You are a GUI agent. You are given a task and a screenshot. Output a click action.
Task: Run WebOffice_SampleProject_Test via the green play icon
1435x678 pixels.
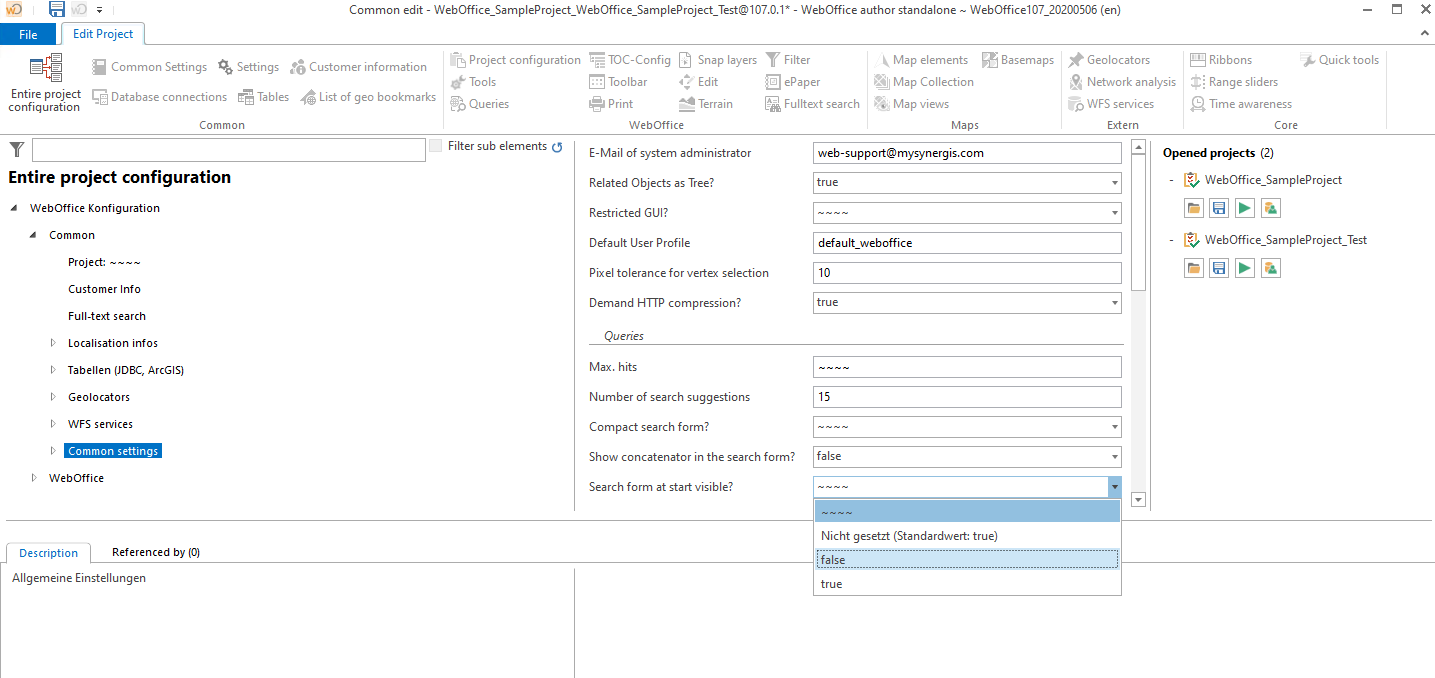tap(1243, 267)
